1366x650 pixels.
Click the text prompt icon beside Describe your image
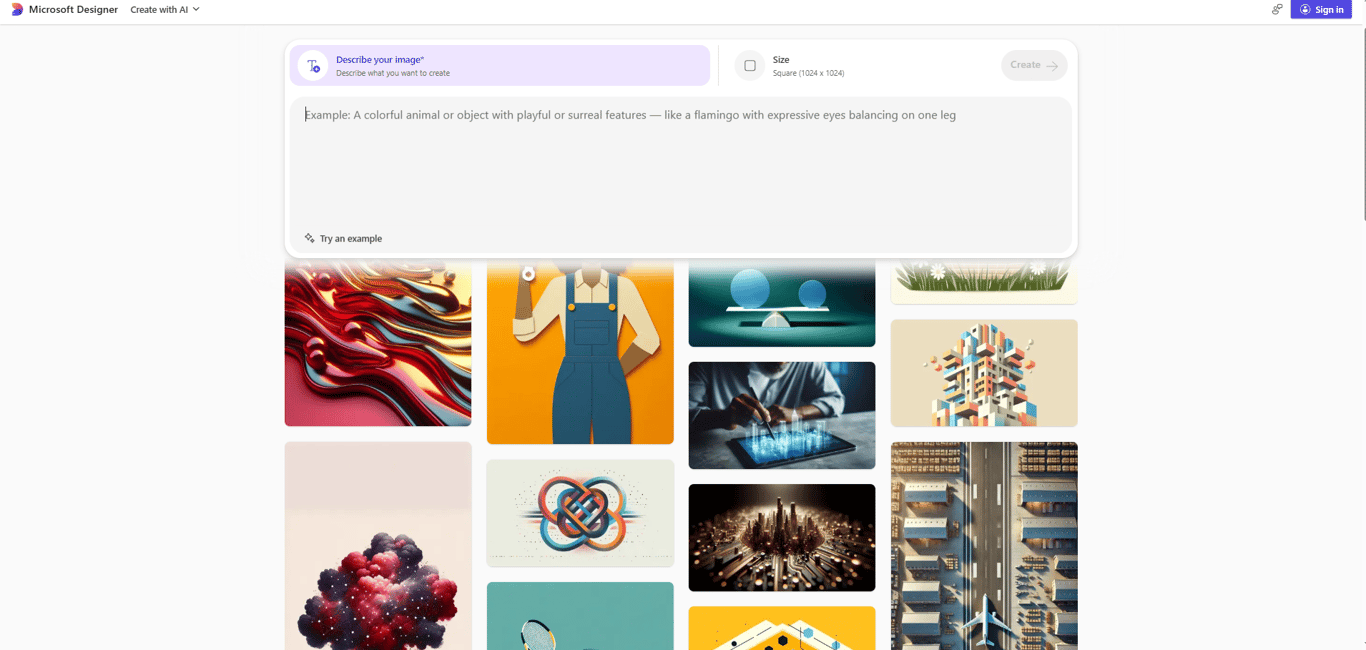313,66
